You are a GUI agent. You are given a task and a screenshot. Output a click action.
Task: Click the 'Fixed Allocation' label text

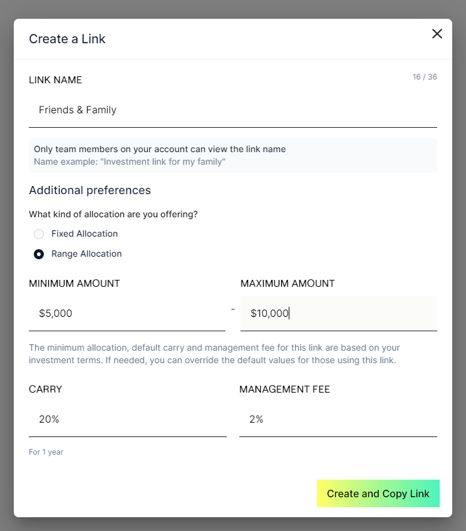tap(84, 234)
